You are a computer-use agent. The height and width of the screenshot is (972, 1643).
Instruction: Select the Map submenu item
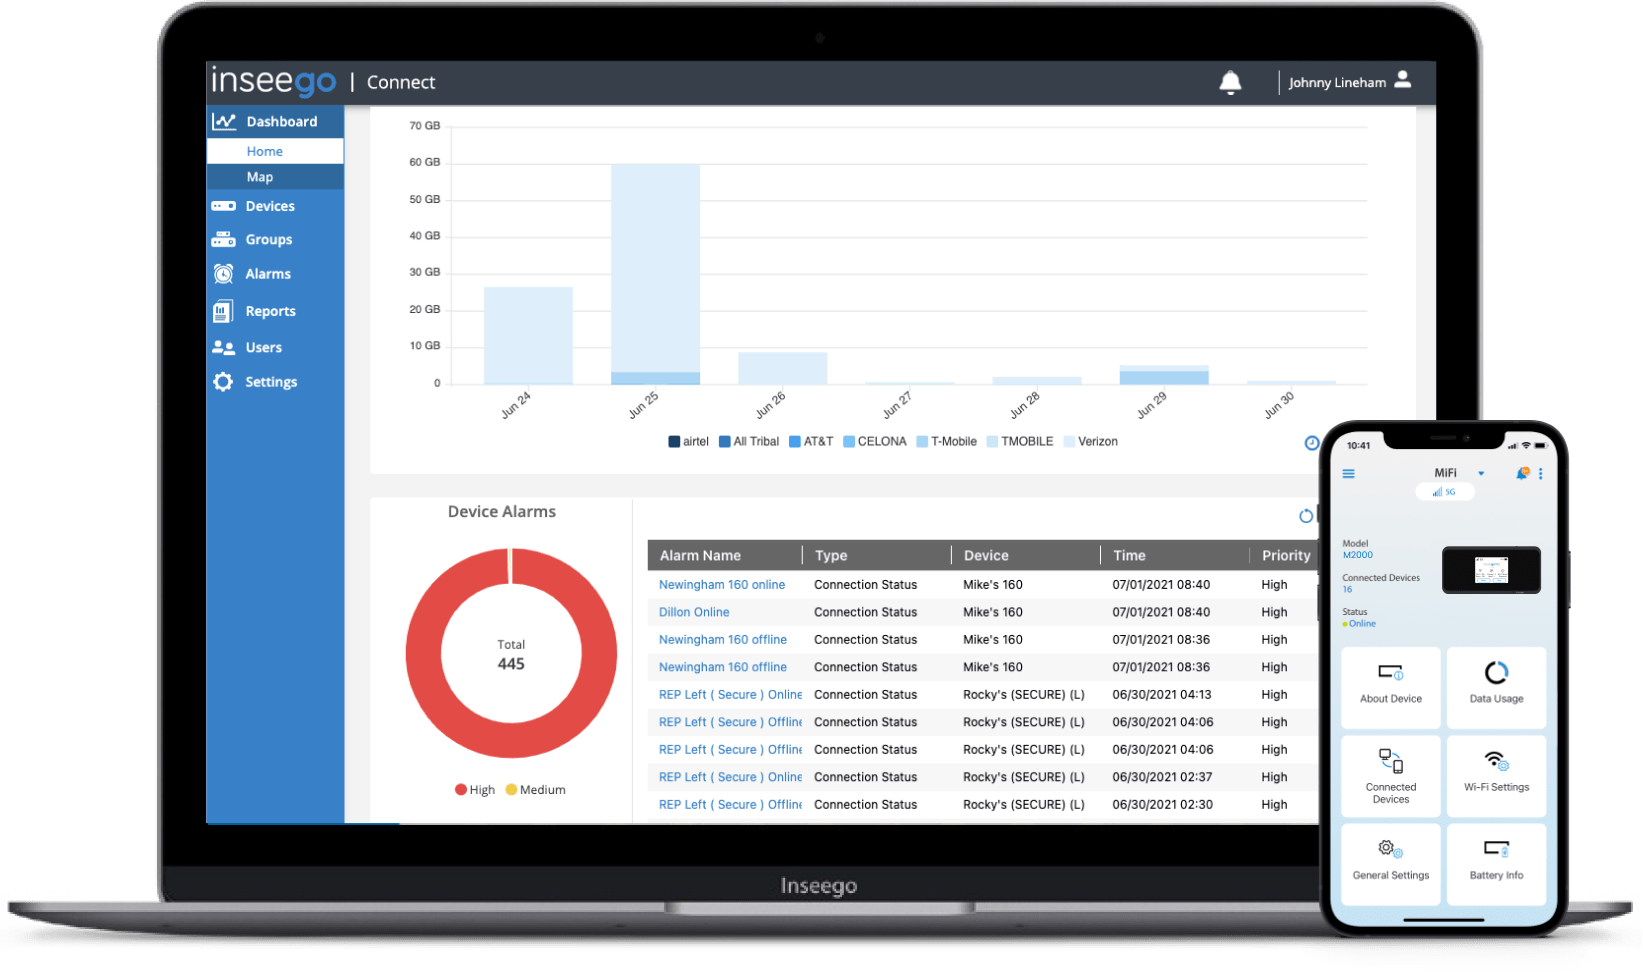(260, 177)
